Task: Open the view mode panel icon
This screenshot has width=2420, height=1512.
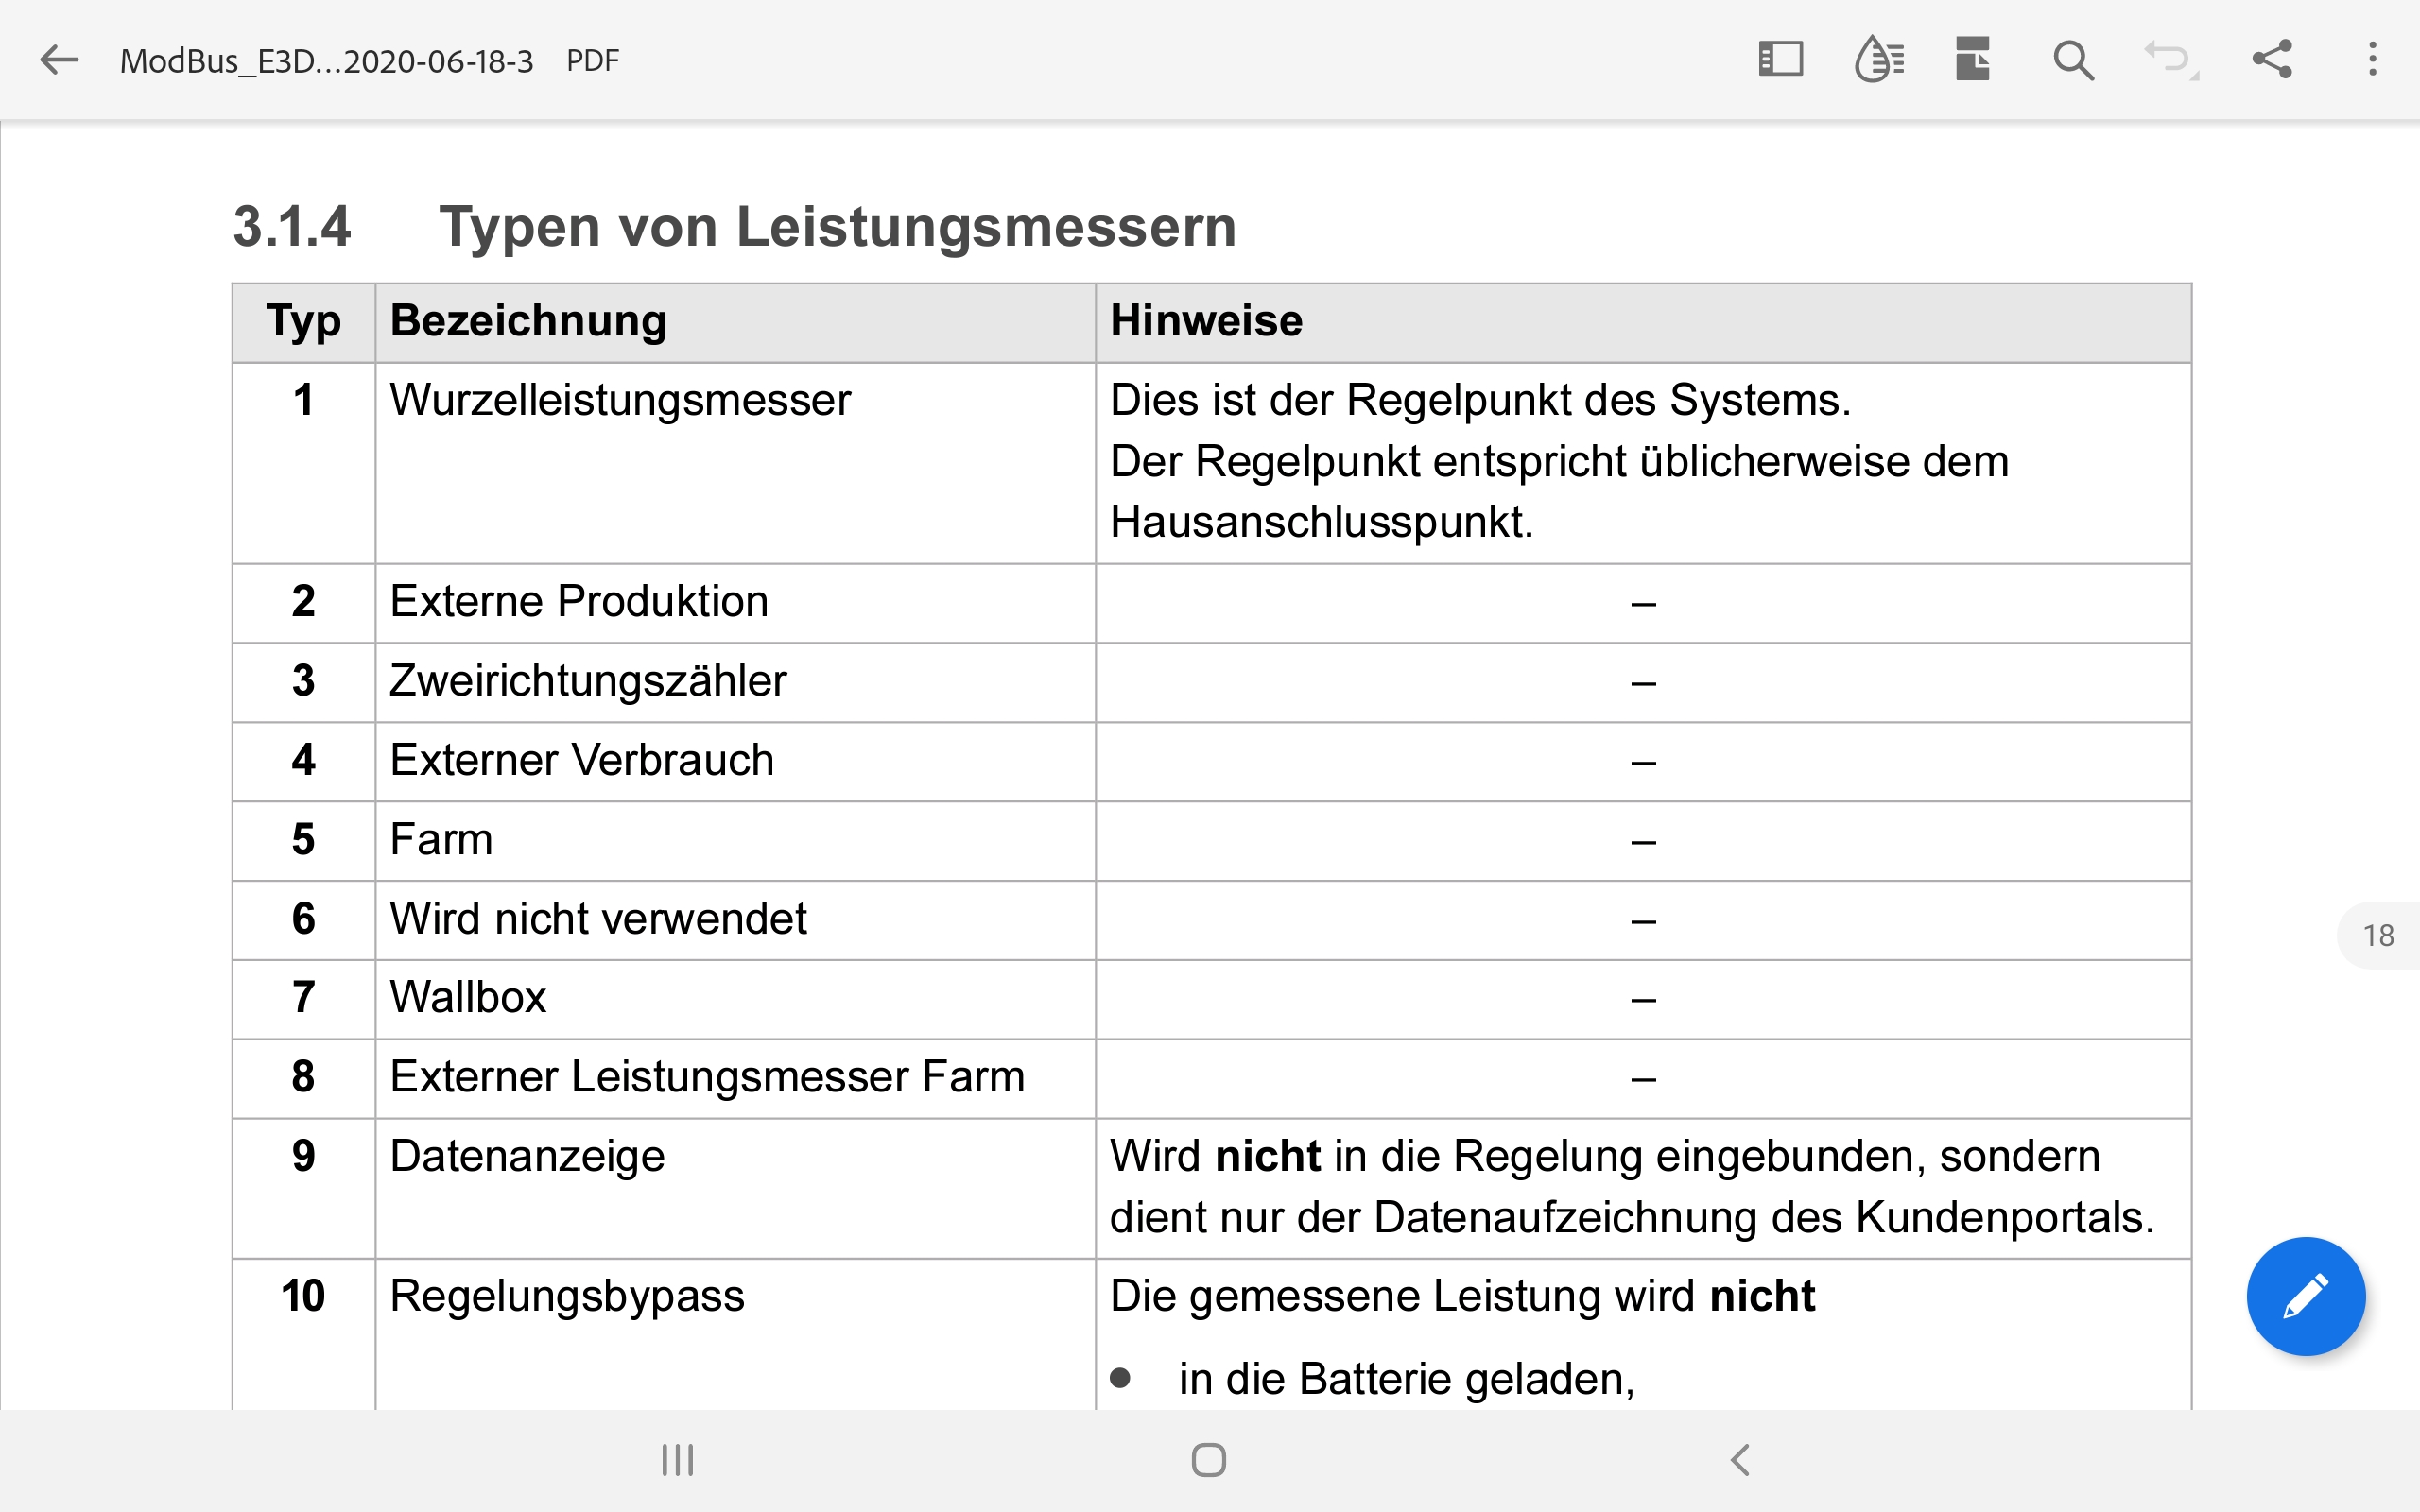Action: click(x=1780, y=60)
